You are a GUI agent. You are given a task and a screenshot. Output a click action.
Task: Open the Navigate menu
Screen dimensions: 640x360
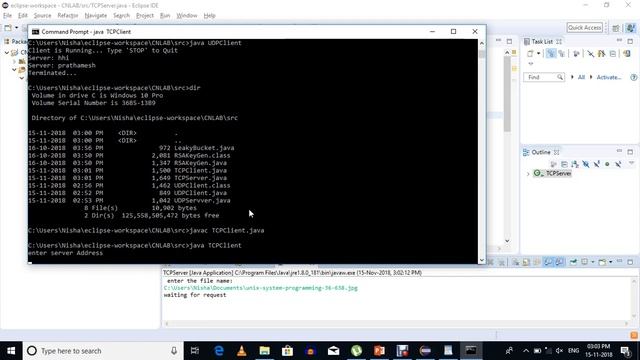tap(96, 16)
